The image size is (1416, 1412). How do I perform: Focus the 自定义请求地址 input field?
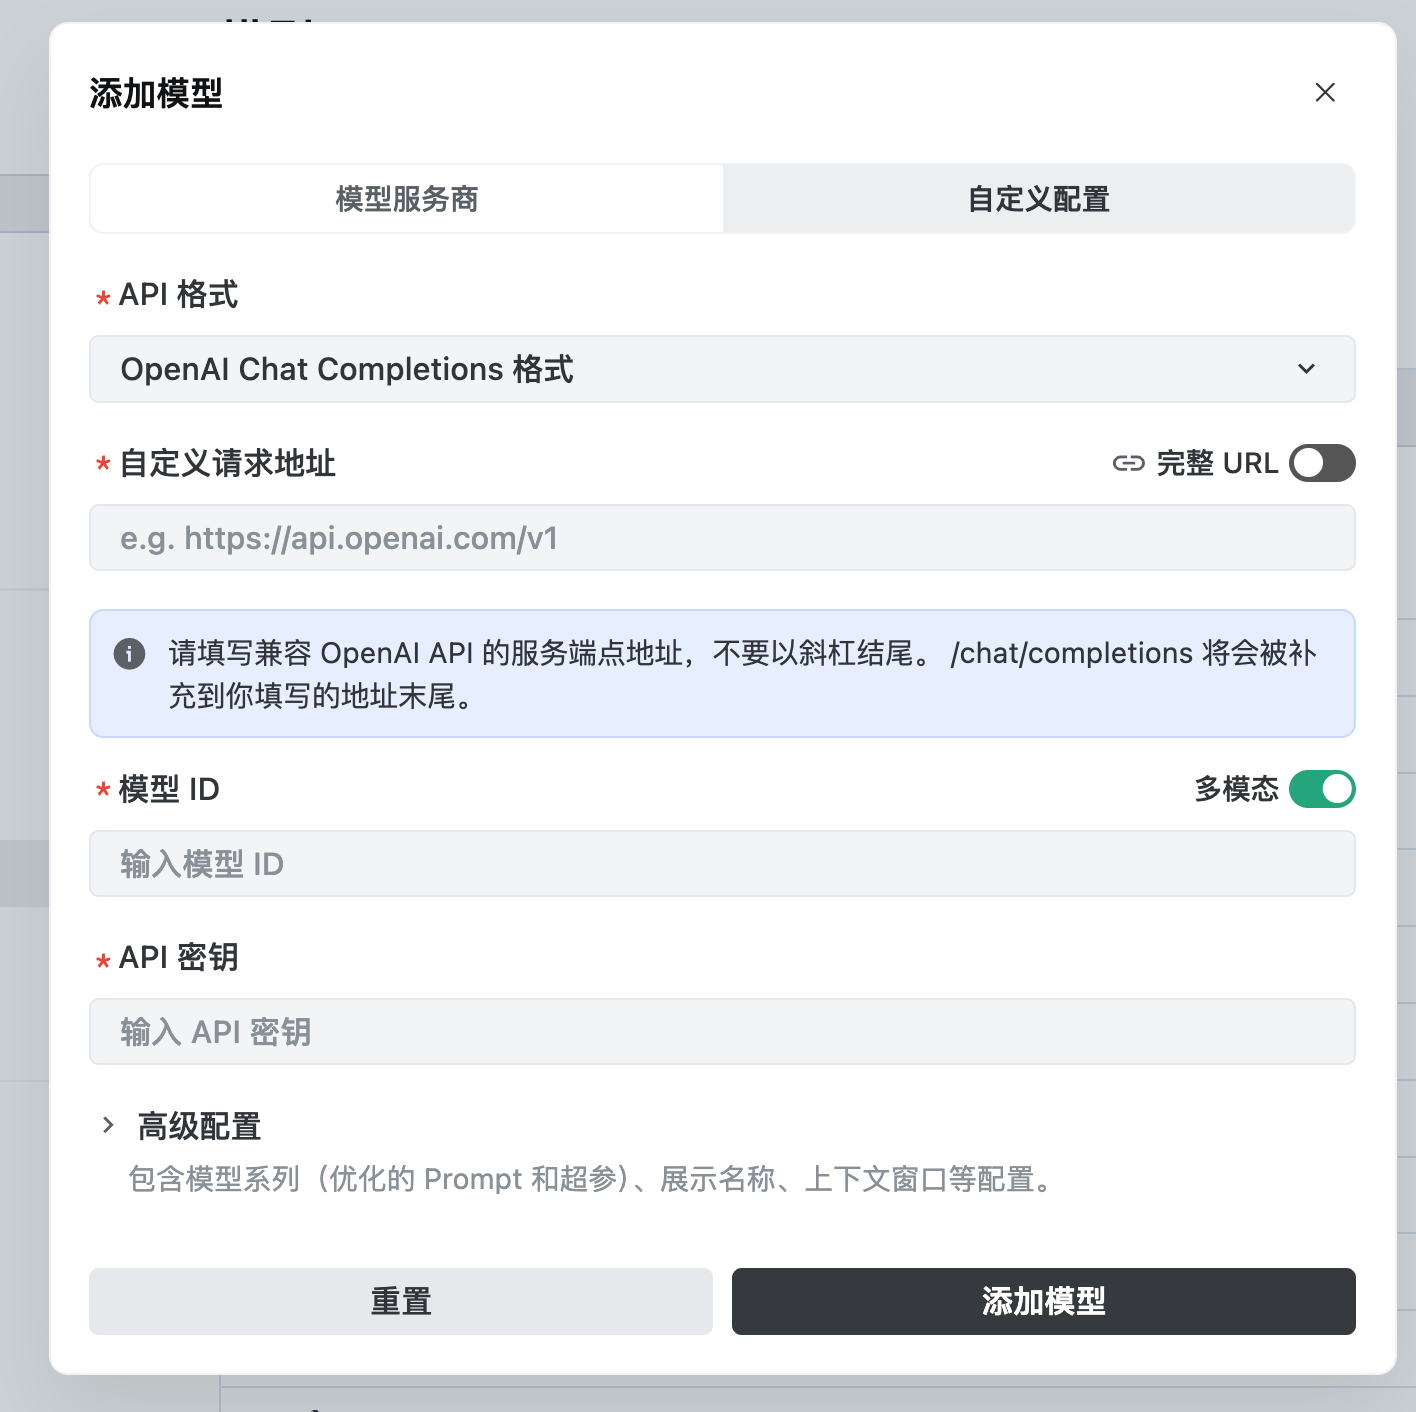pos(722,538)
